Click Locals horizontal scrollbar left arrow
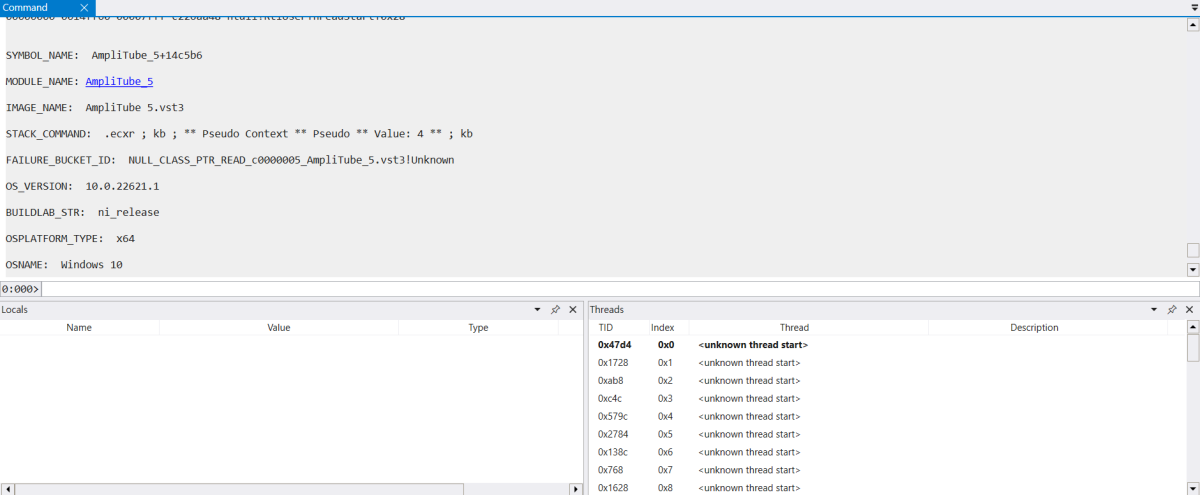Screen dimensions: 1200x495 [x=8, y=489]
